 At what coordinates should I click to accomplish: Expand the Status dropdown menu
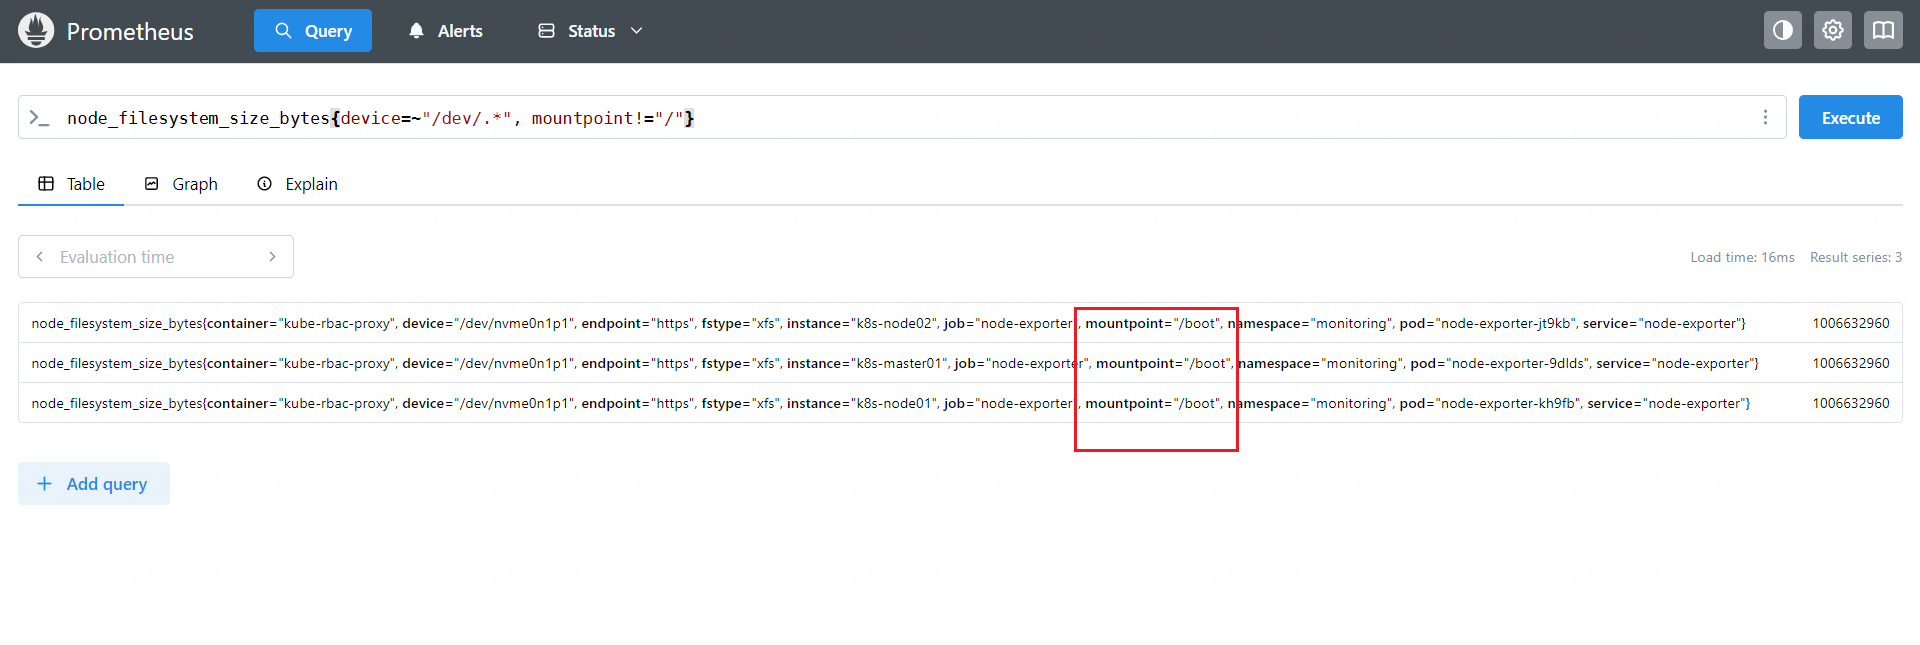click(590, 31)
